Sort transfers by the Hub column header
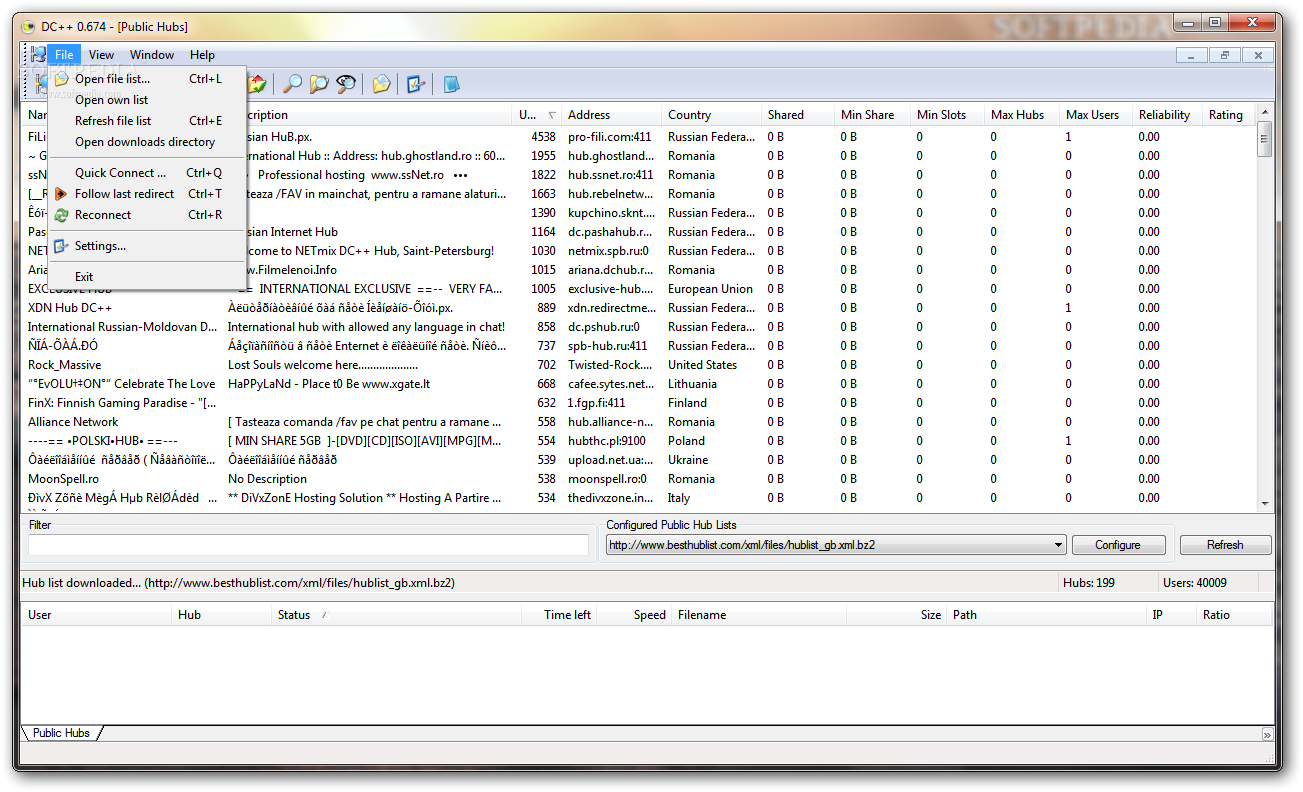Screen dimensions: 1303x792 click(x=222, y=615)
